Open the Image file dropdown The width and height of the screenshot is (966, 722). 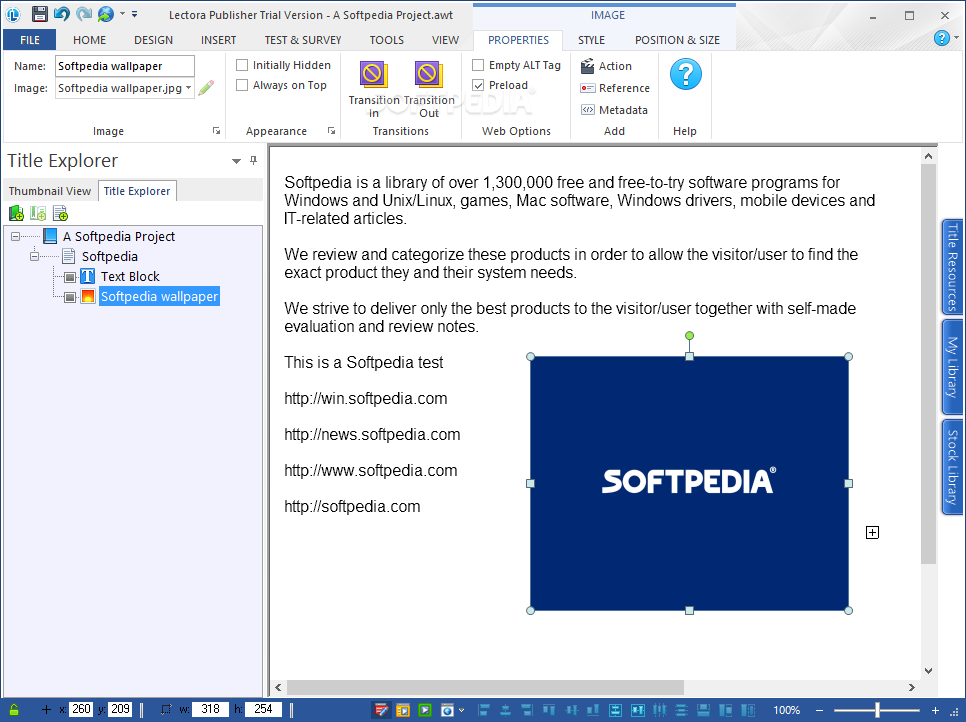[188, 87]
